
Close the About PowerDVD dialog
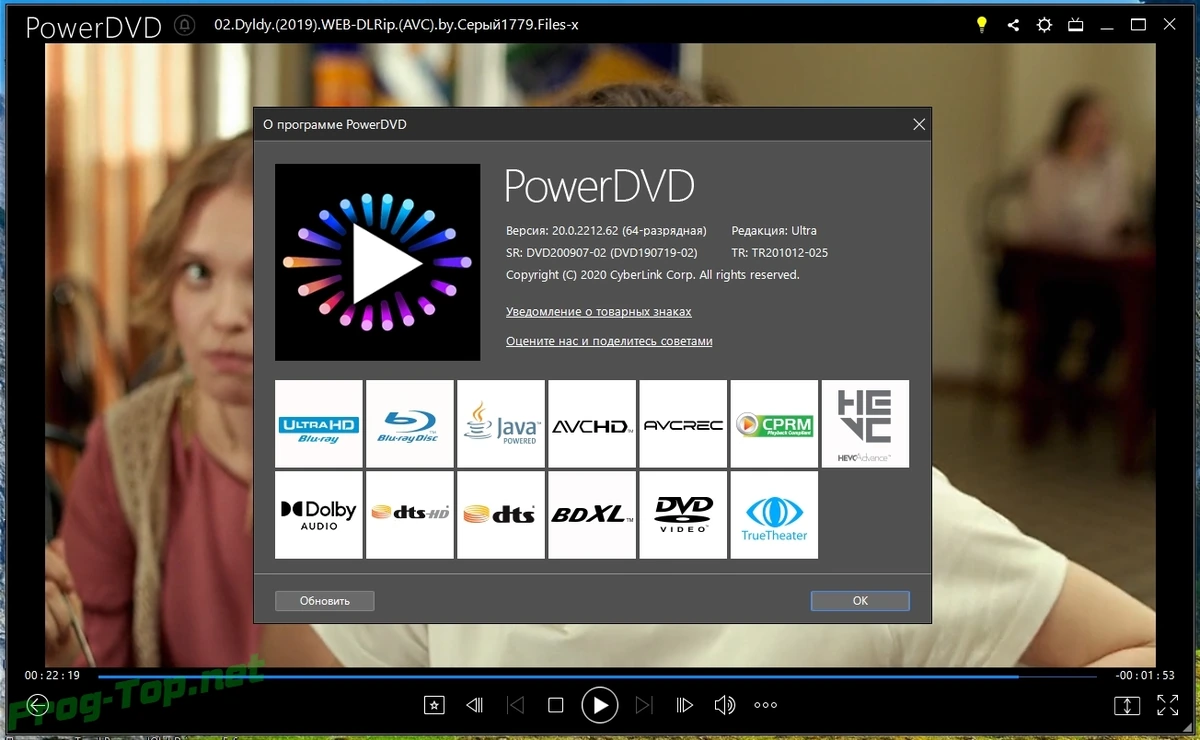pyautogui.click(x=919, y=125)
